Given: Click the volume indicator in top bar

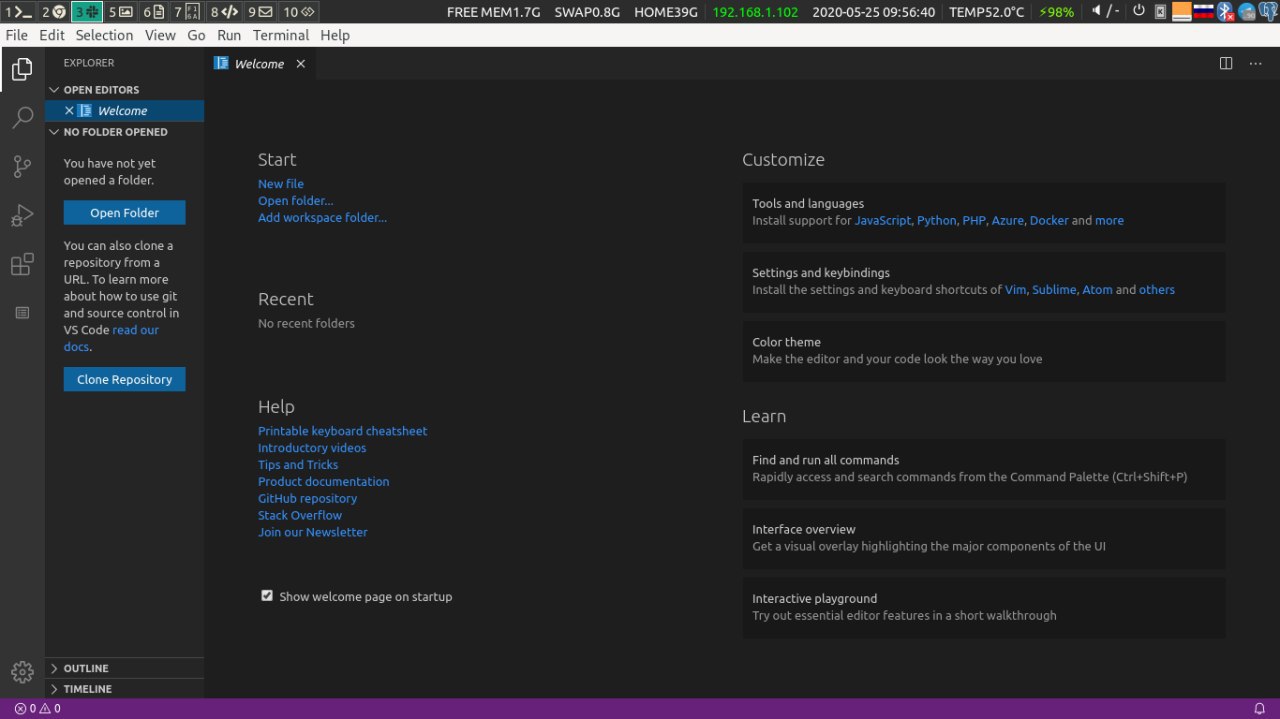Looking at the screenshot, I should point(1105,12).
